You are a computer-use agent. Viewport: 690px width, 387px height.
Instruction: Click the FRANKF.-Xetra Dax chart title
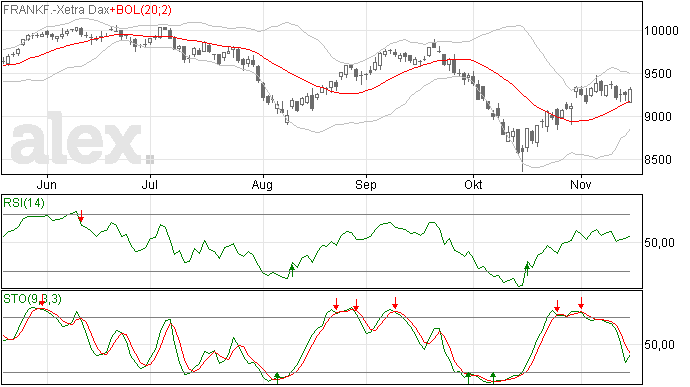tap(56, 10)
